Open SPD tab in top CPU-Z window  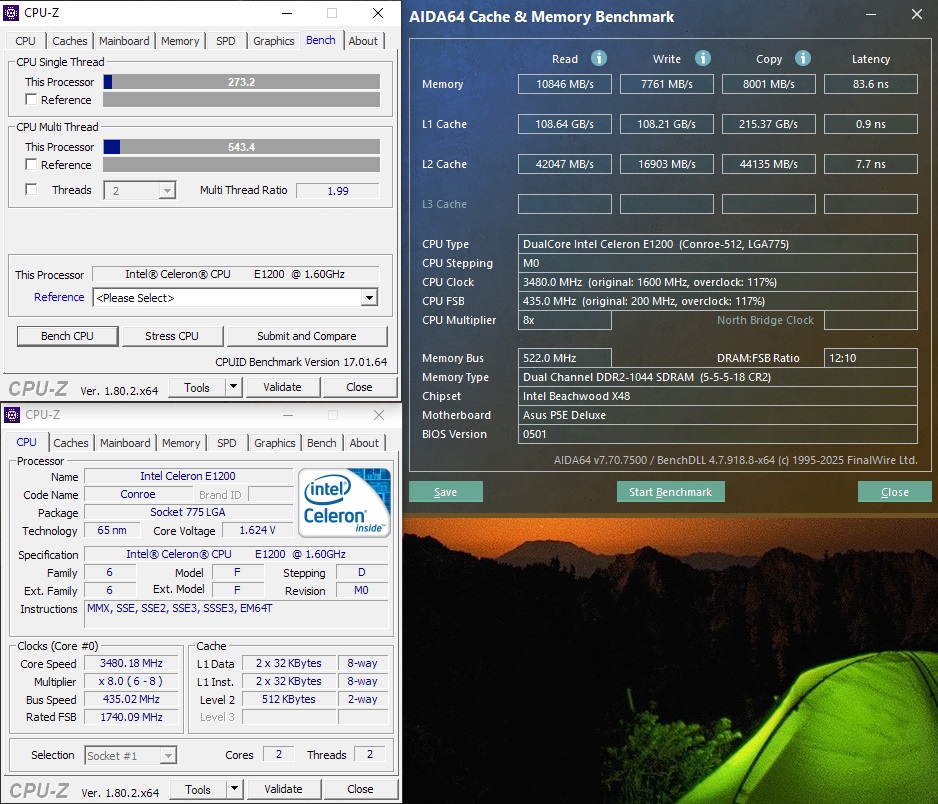pyautogui.click(x=226, y=41)
